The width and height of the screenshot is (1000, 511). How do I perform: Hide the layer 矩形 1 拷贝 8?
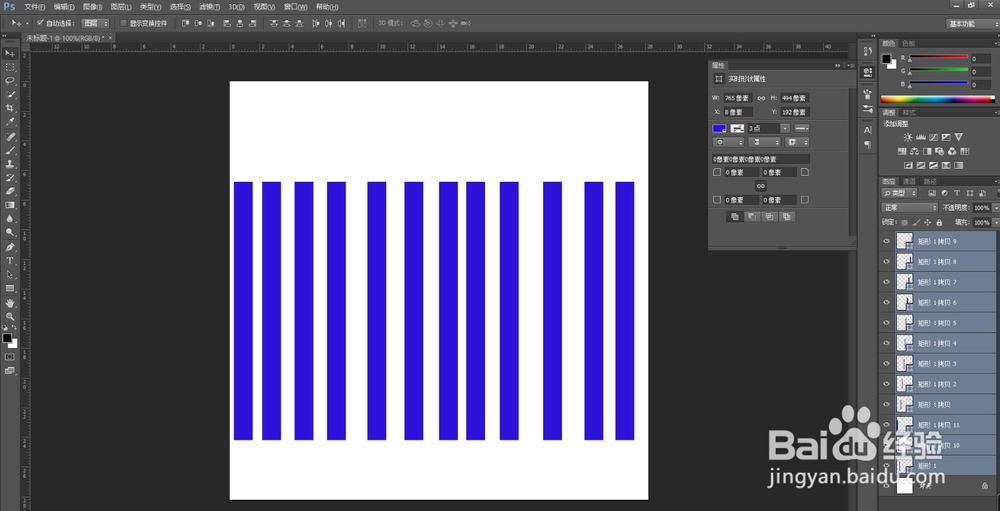pyautogui.click(x=886, y=262)
